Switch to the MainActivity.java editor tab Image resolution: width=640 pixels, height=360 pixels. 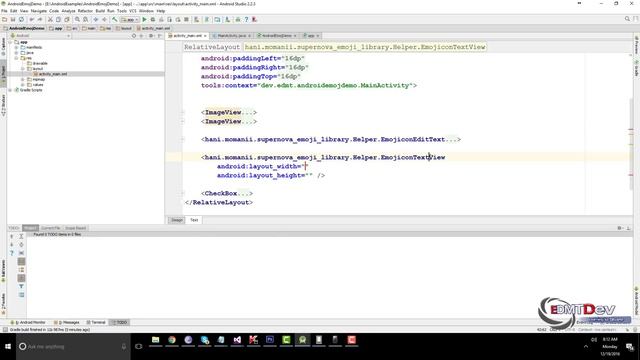point(231,36)
